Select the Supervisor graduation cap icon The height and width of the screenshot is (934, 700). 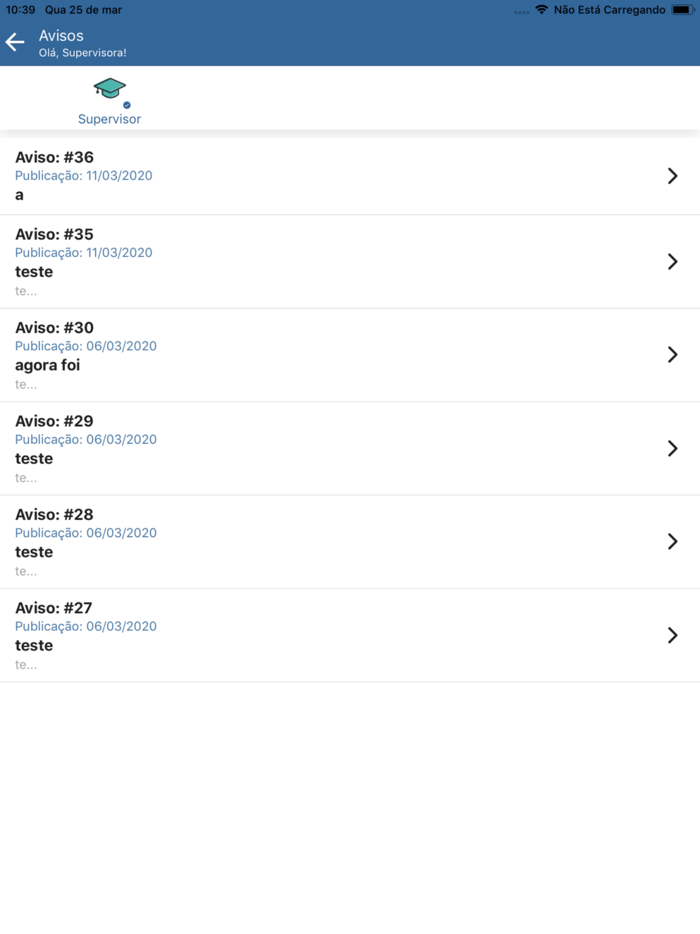tap(110, 90)
